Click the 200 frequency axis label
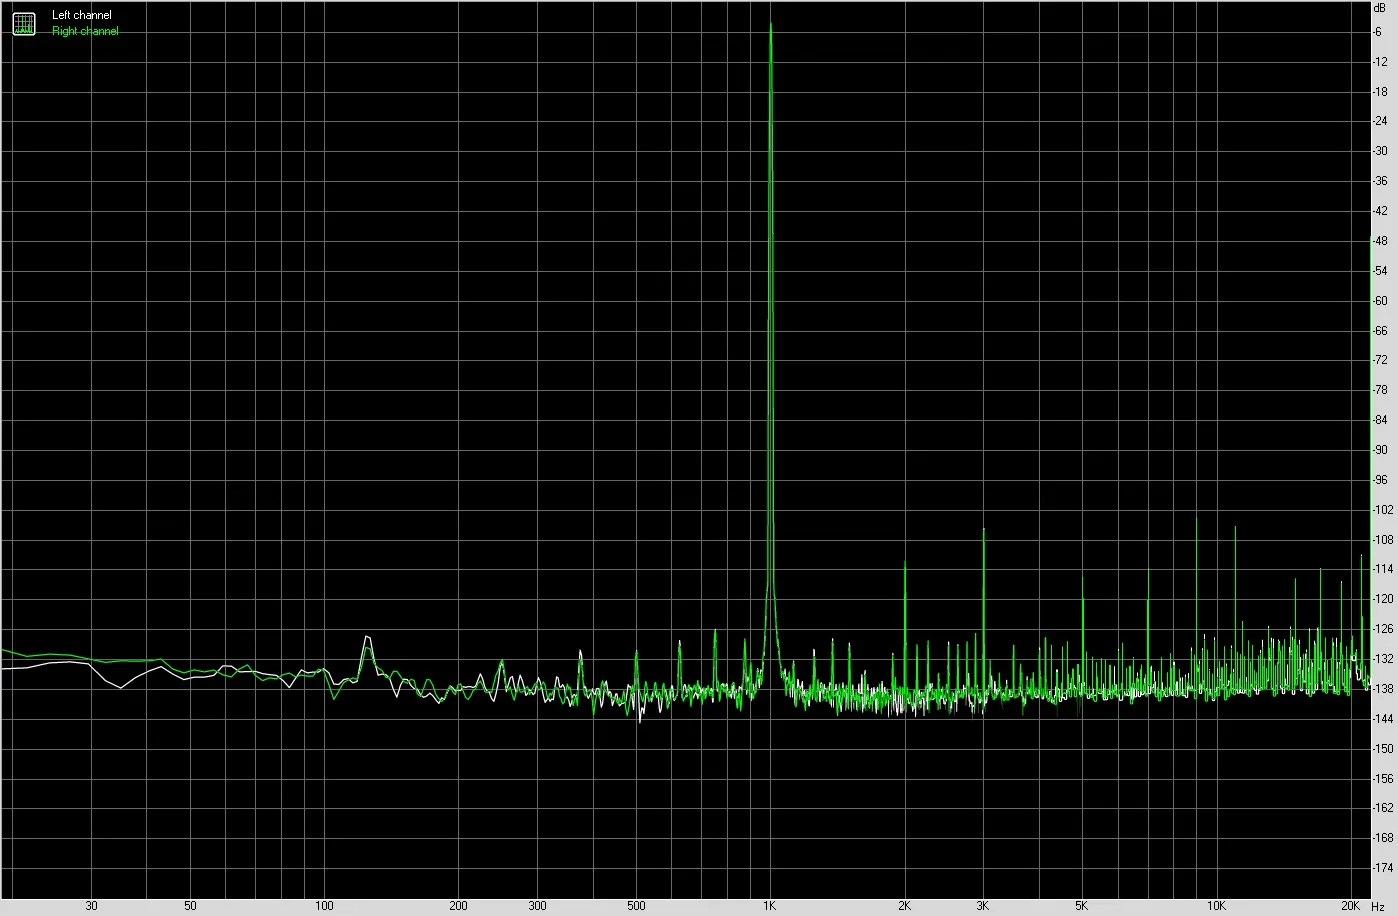Image resolution: width=1398 pixels, height=916 pixels. pos(458,906)
